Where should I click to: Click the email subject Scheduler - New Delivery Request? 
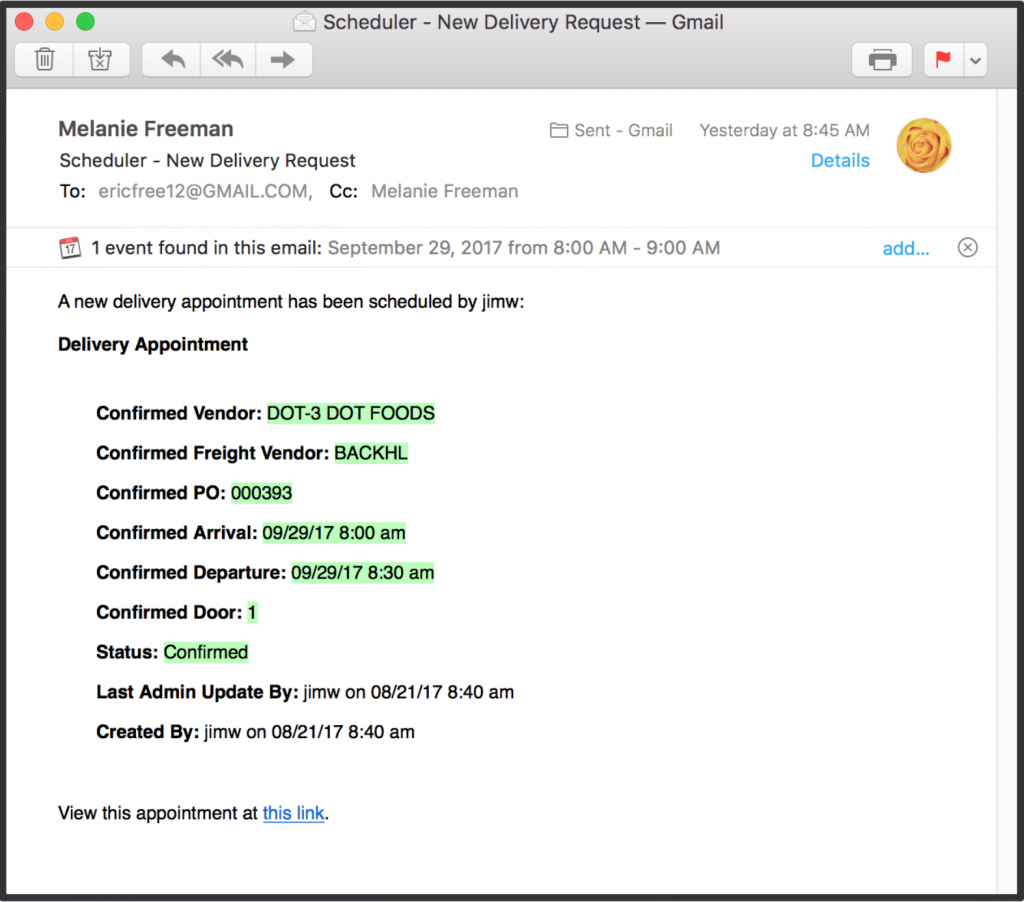pos(207,159)
